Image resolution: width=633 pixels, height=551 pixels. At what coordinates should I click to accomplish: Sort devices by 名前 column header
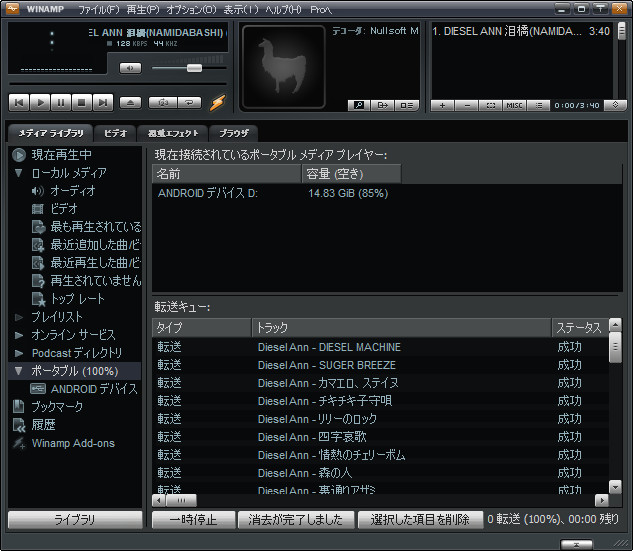point(227,174)
